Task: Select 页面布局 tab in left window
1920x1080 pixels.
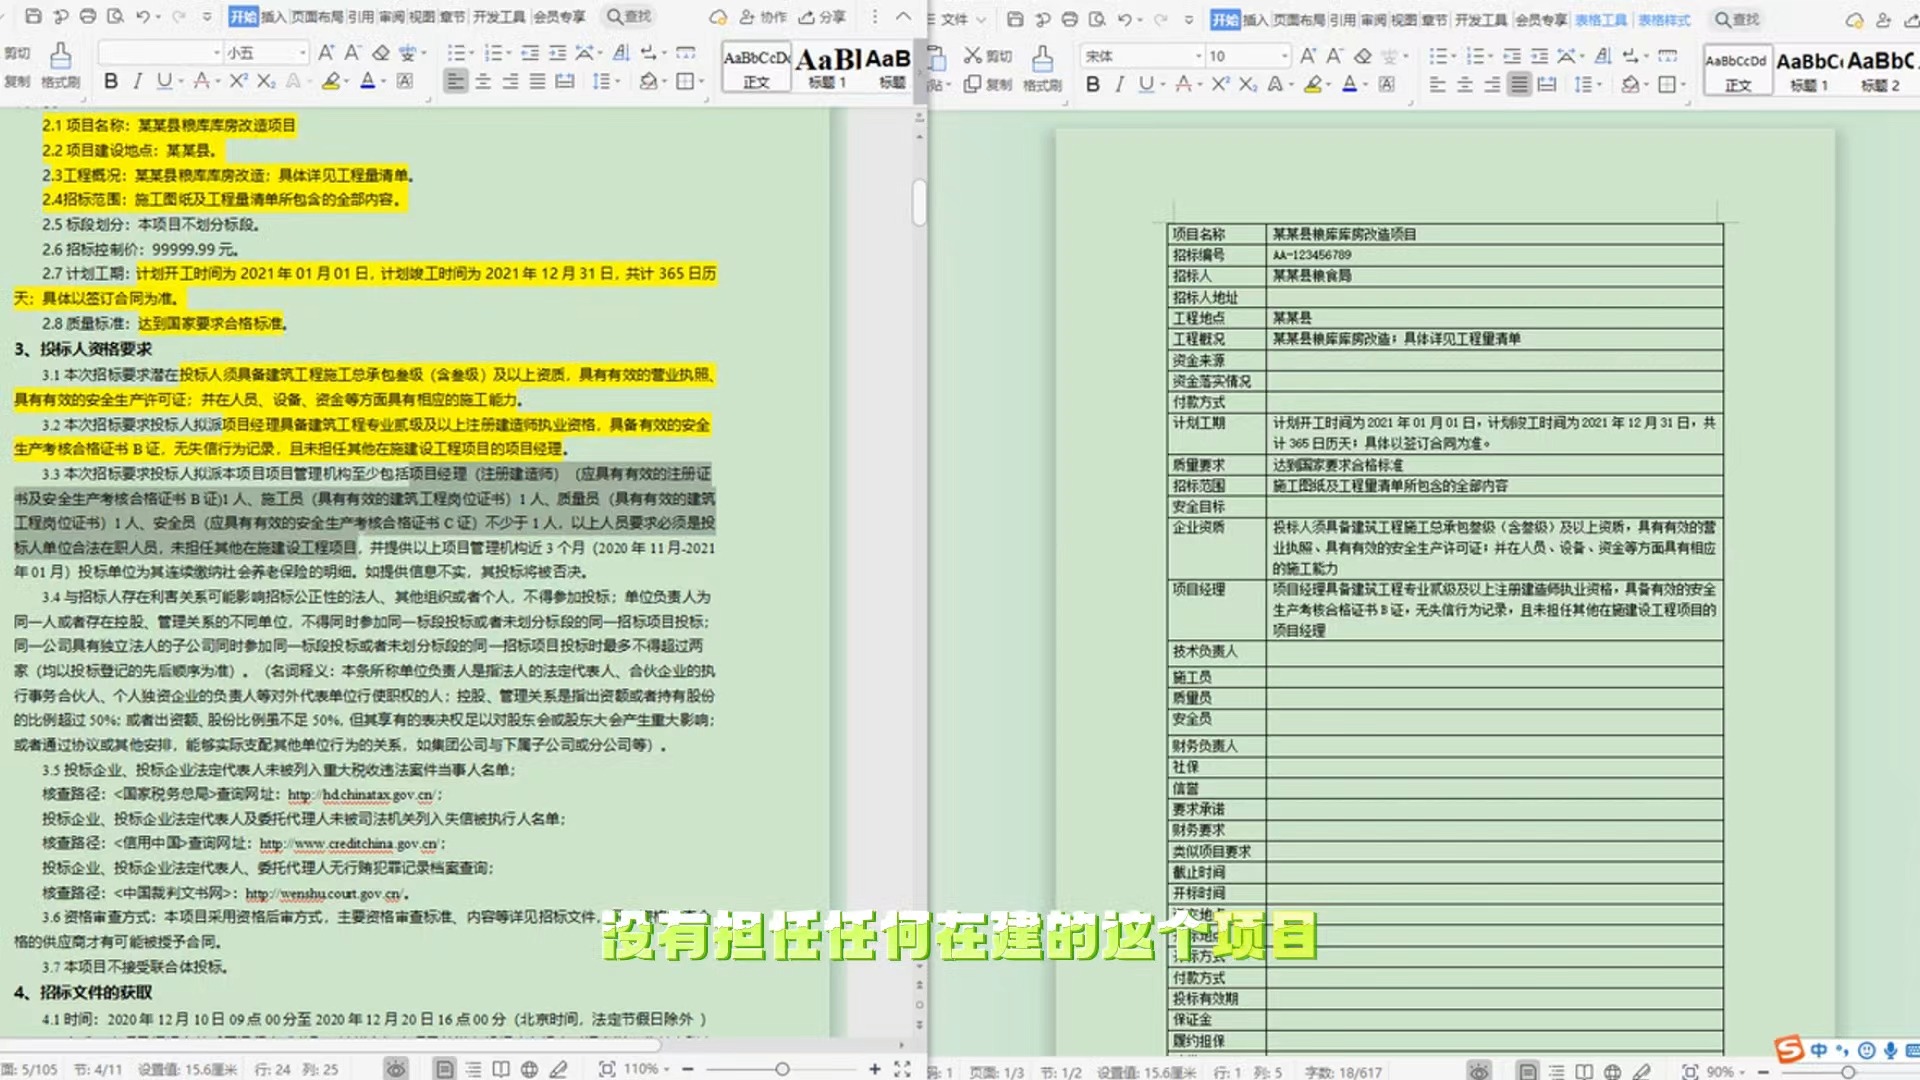Action: pos(316,17)
